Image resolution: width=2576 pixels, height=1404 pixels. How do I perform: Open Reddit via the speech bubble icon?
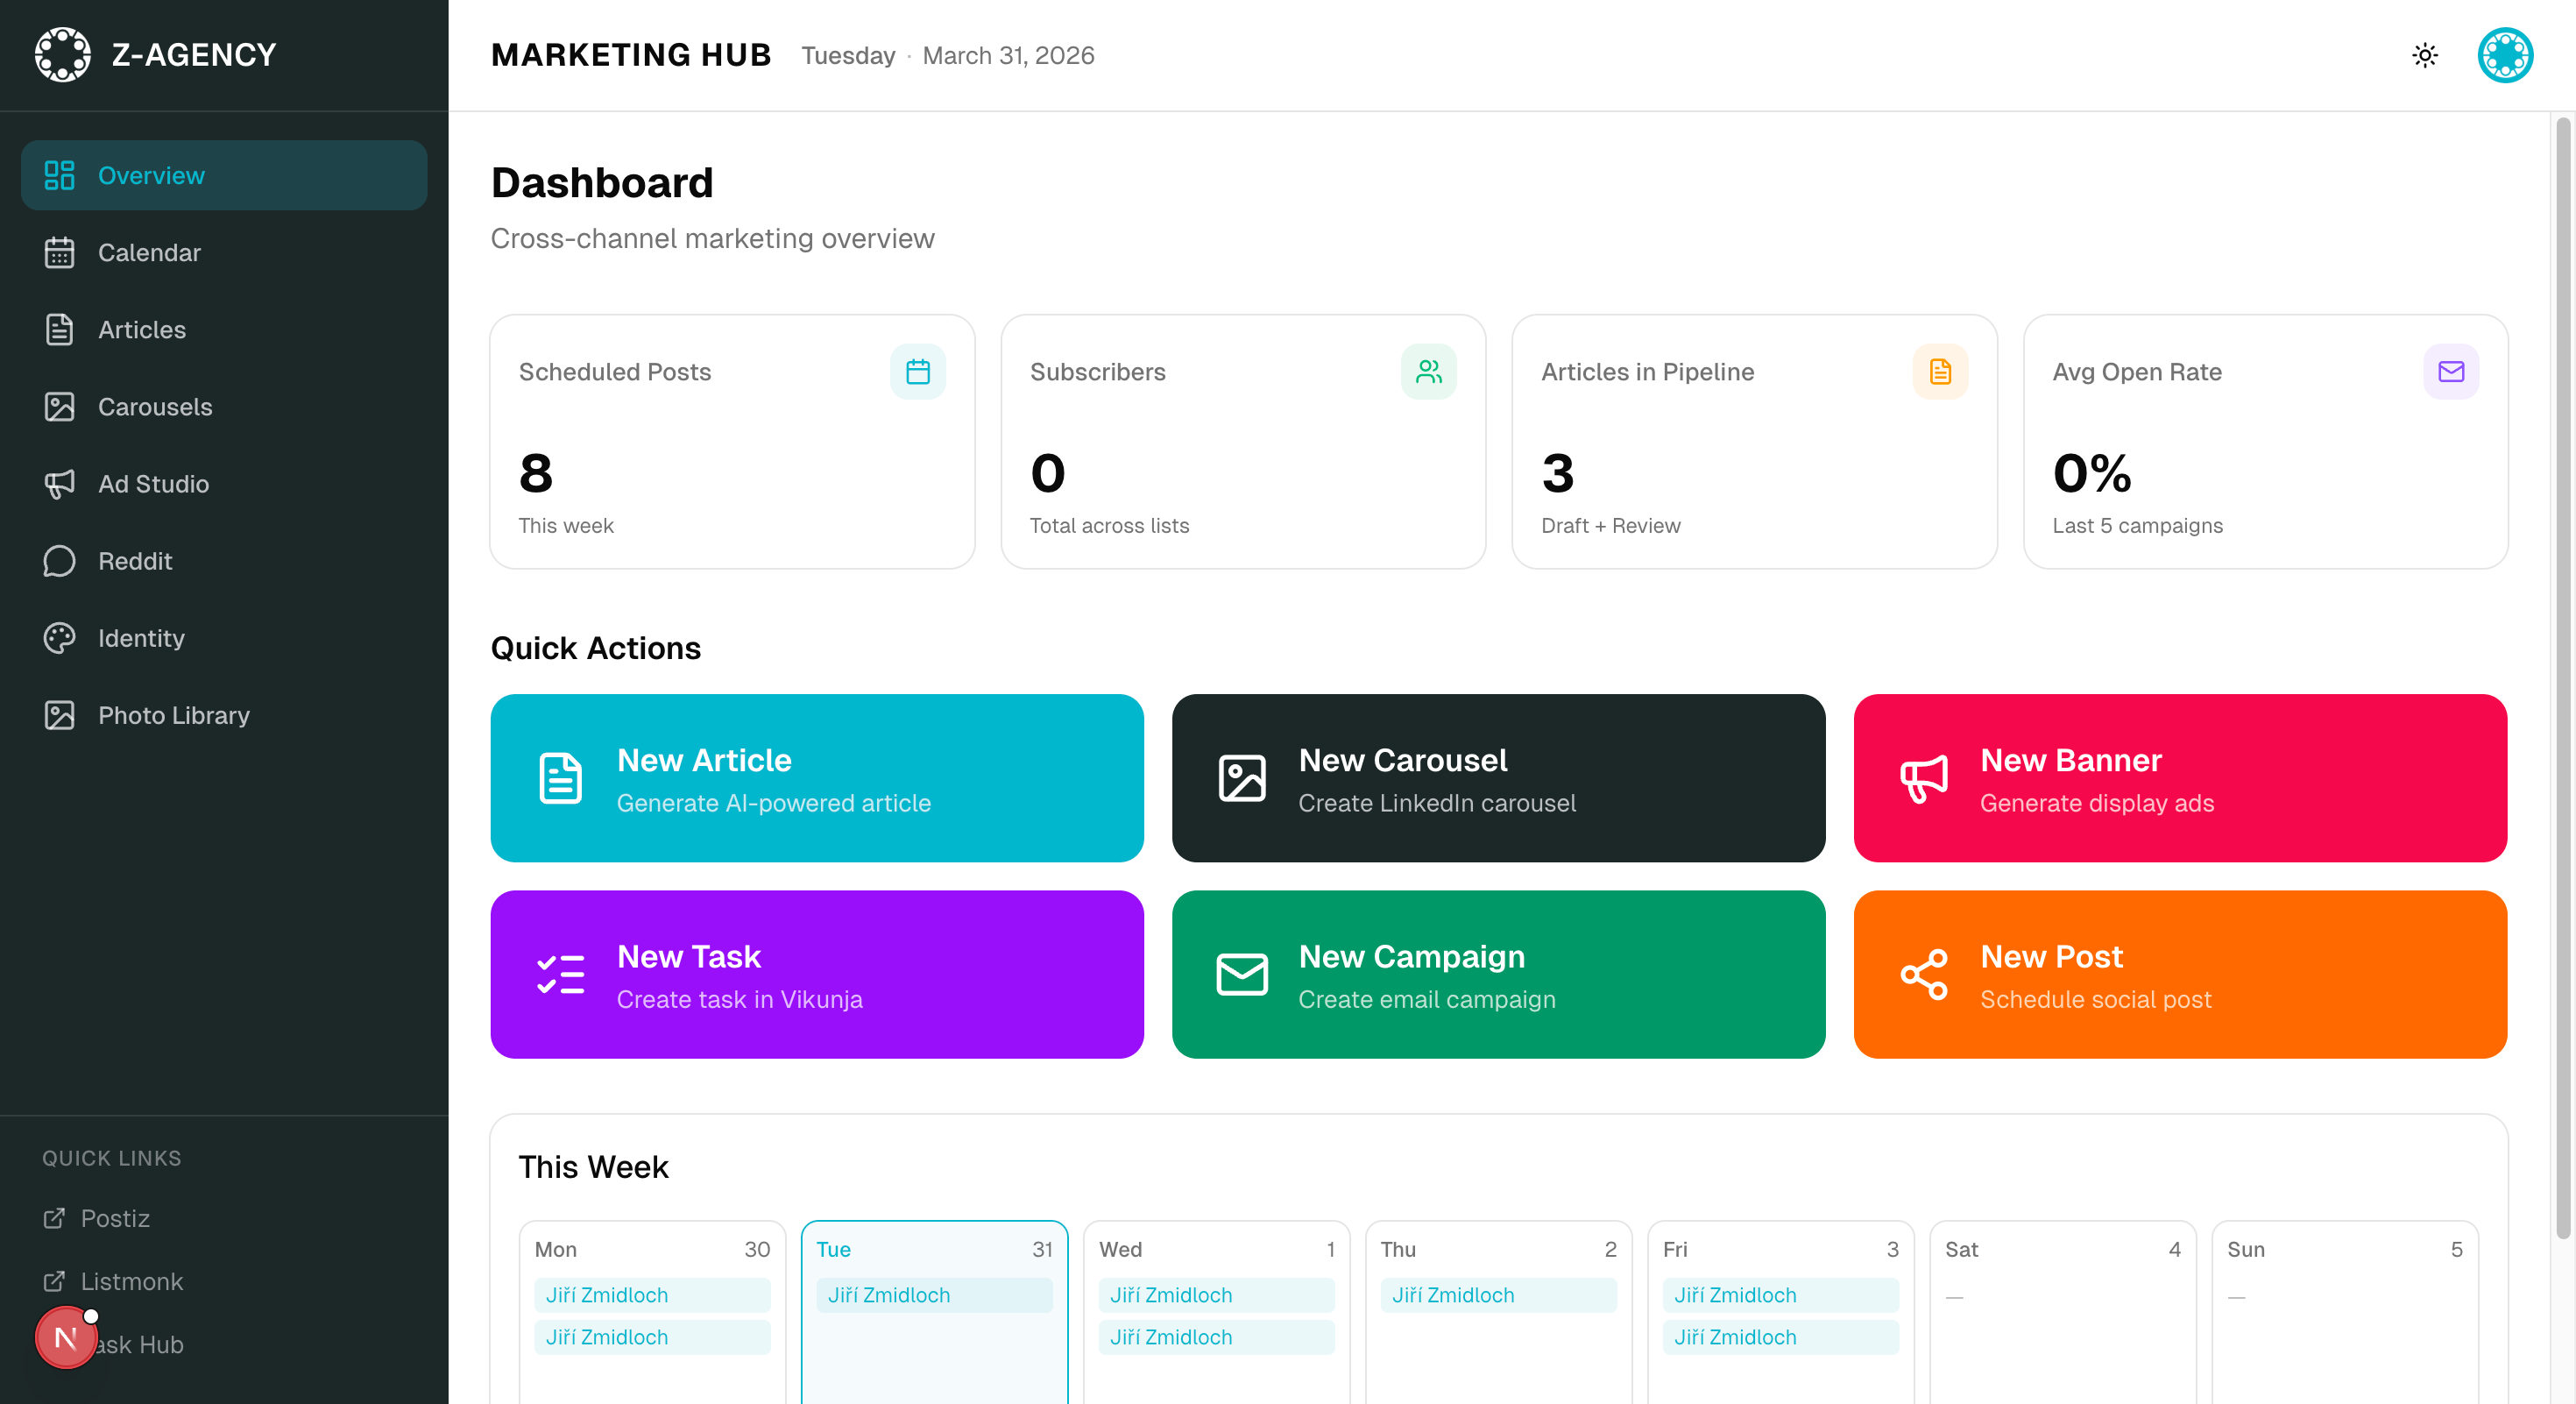coord(60,561)
